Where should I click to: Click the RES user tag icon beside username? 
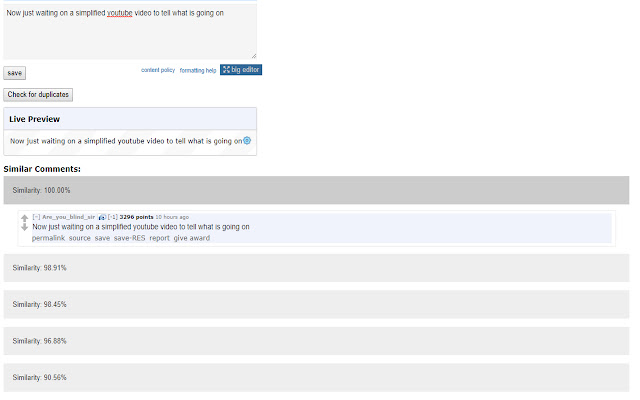pos(102,217)
